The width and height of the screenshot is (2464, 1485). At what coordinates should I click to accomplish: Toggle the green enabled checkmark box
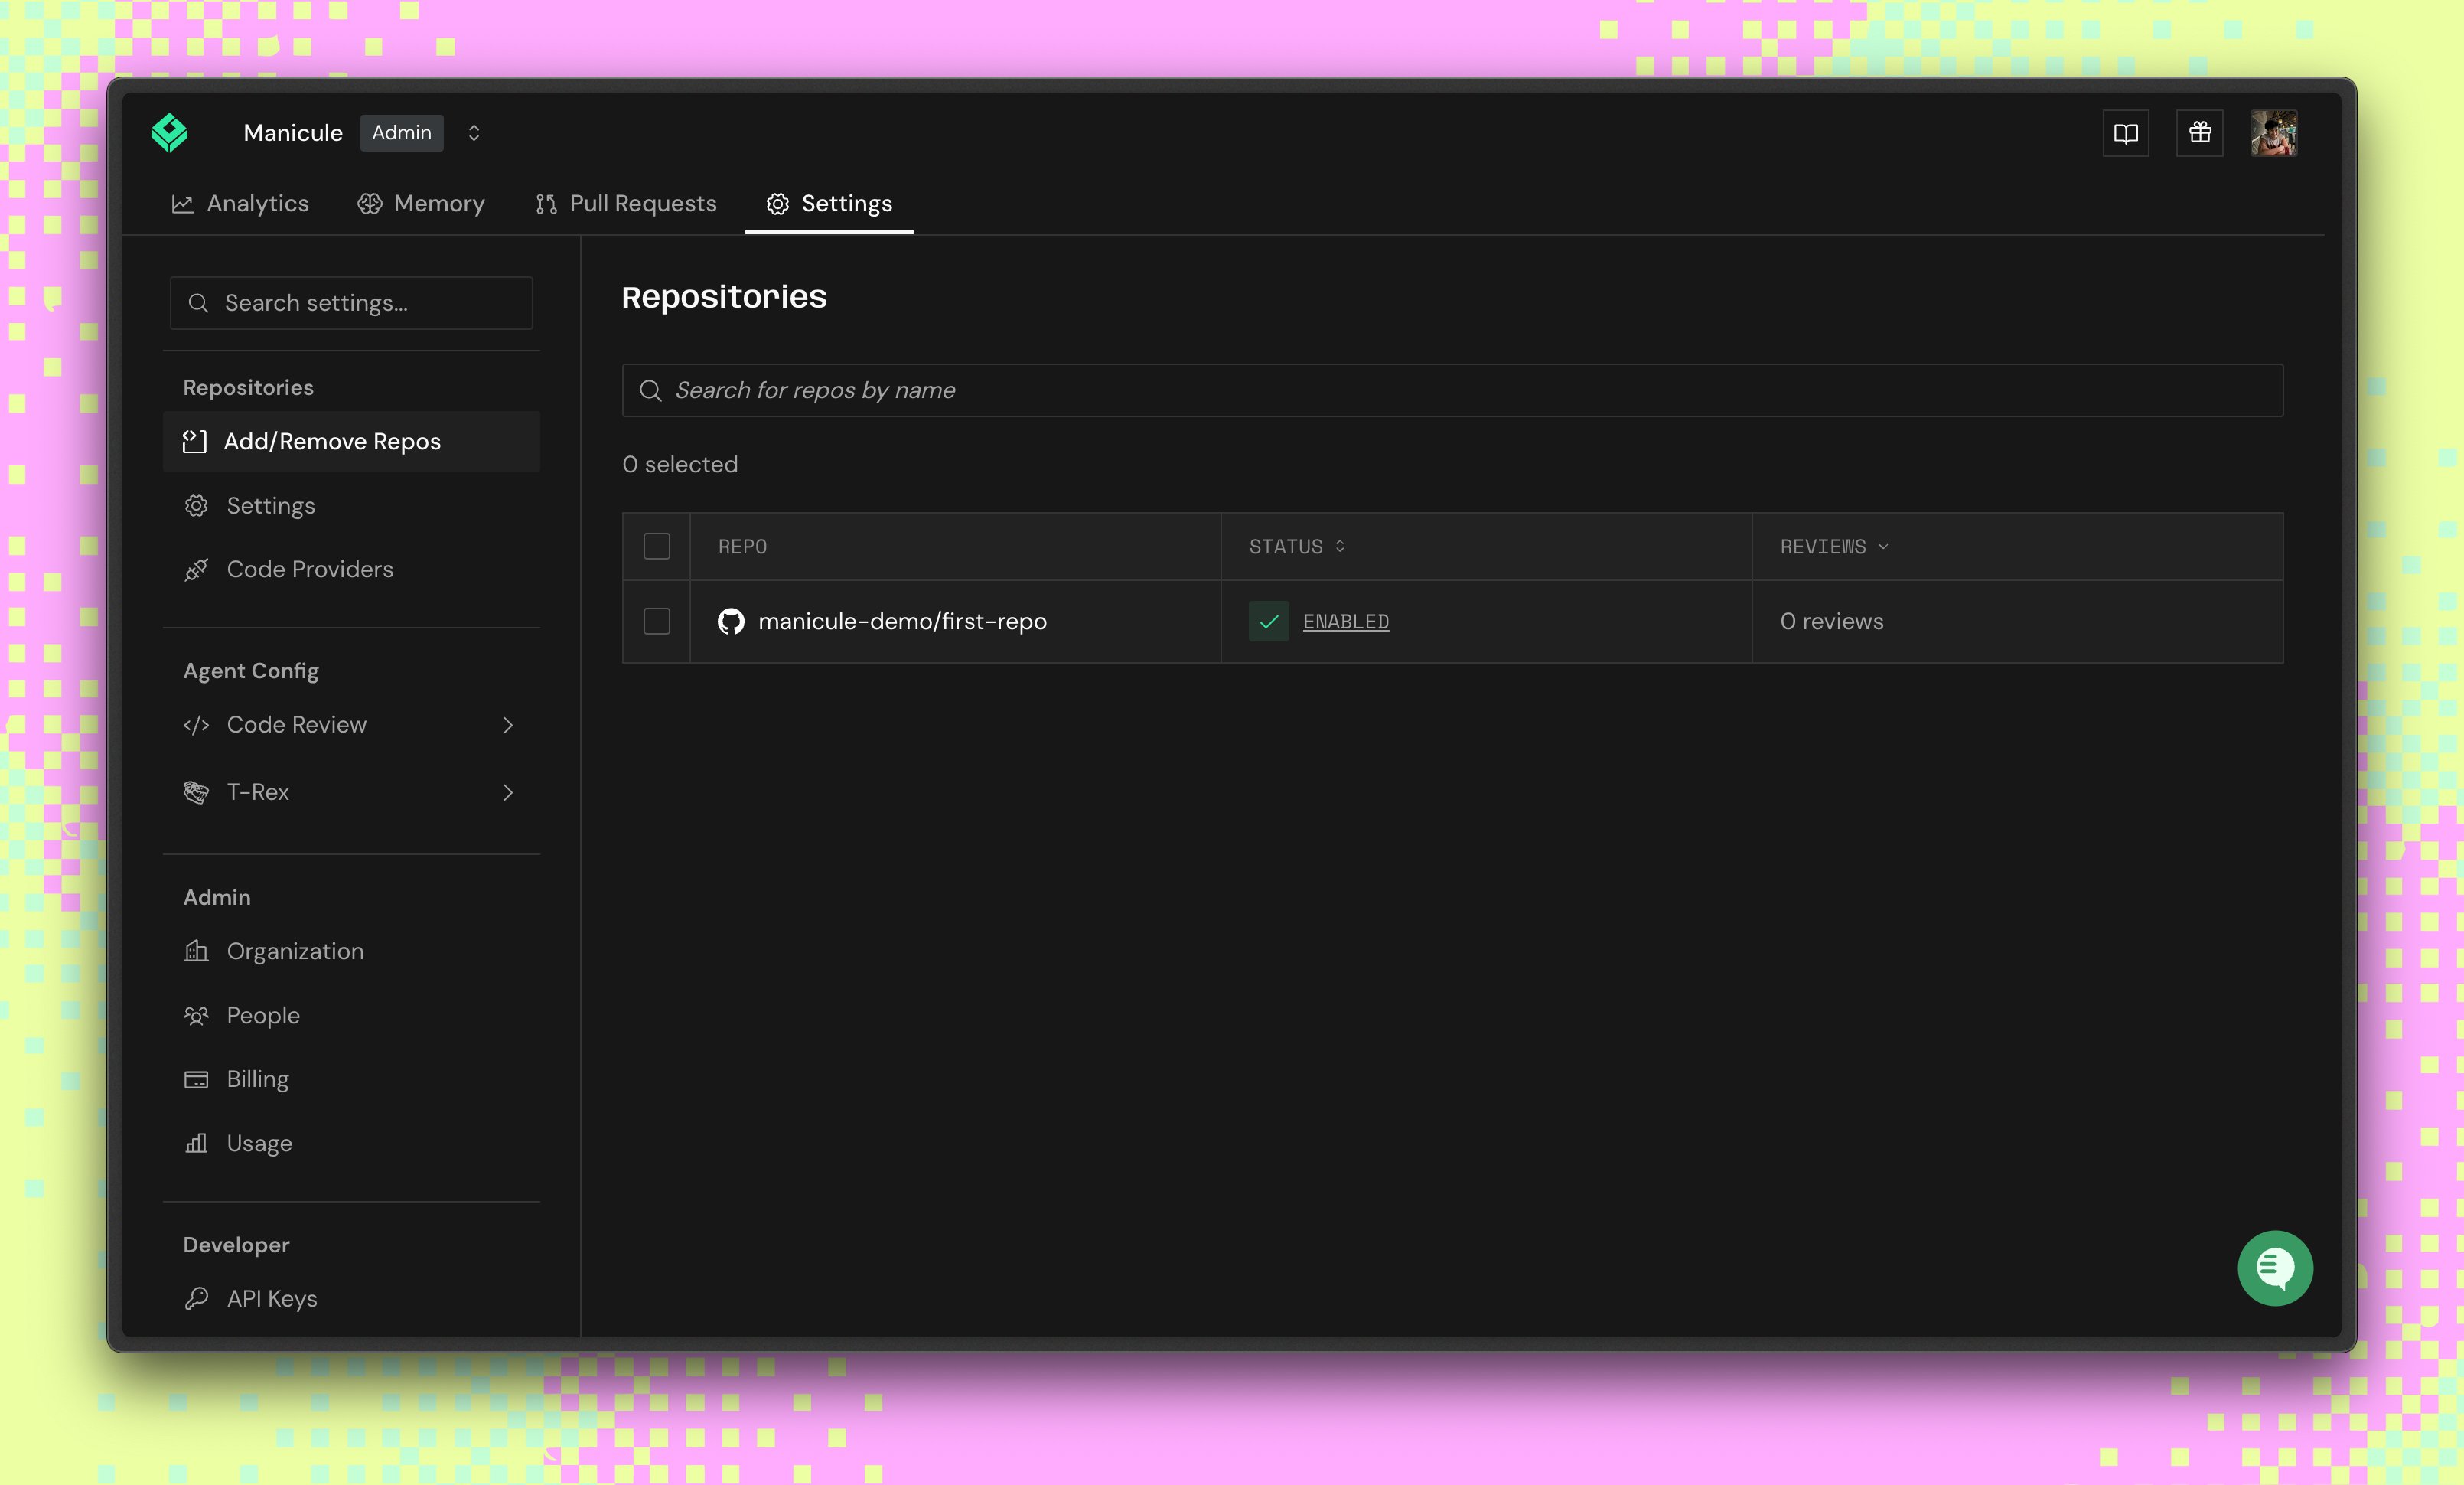(1269, 622)
